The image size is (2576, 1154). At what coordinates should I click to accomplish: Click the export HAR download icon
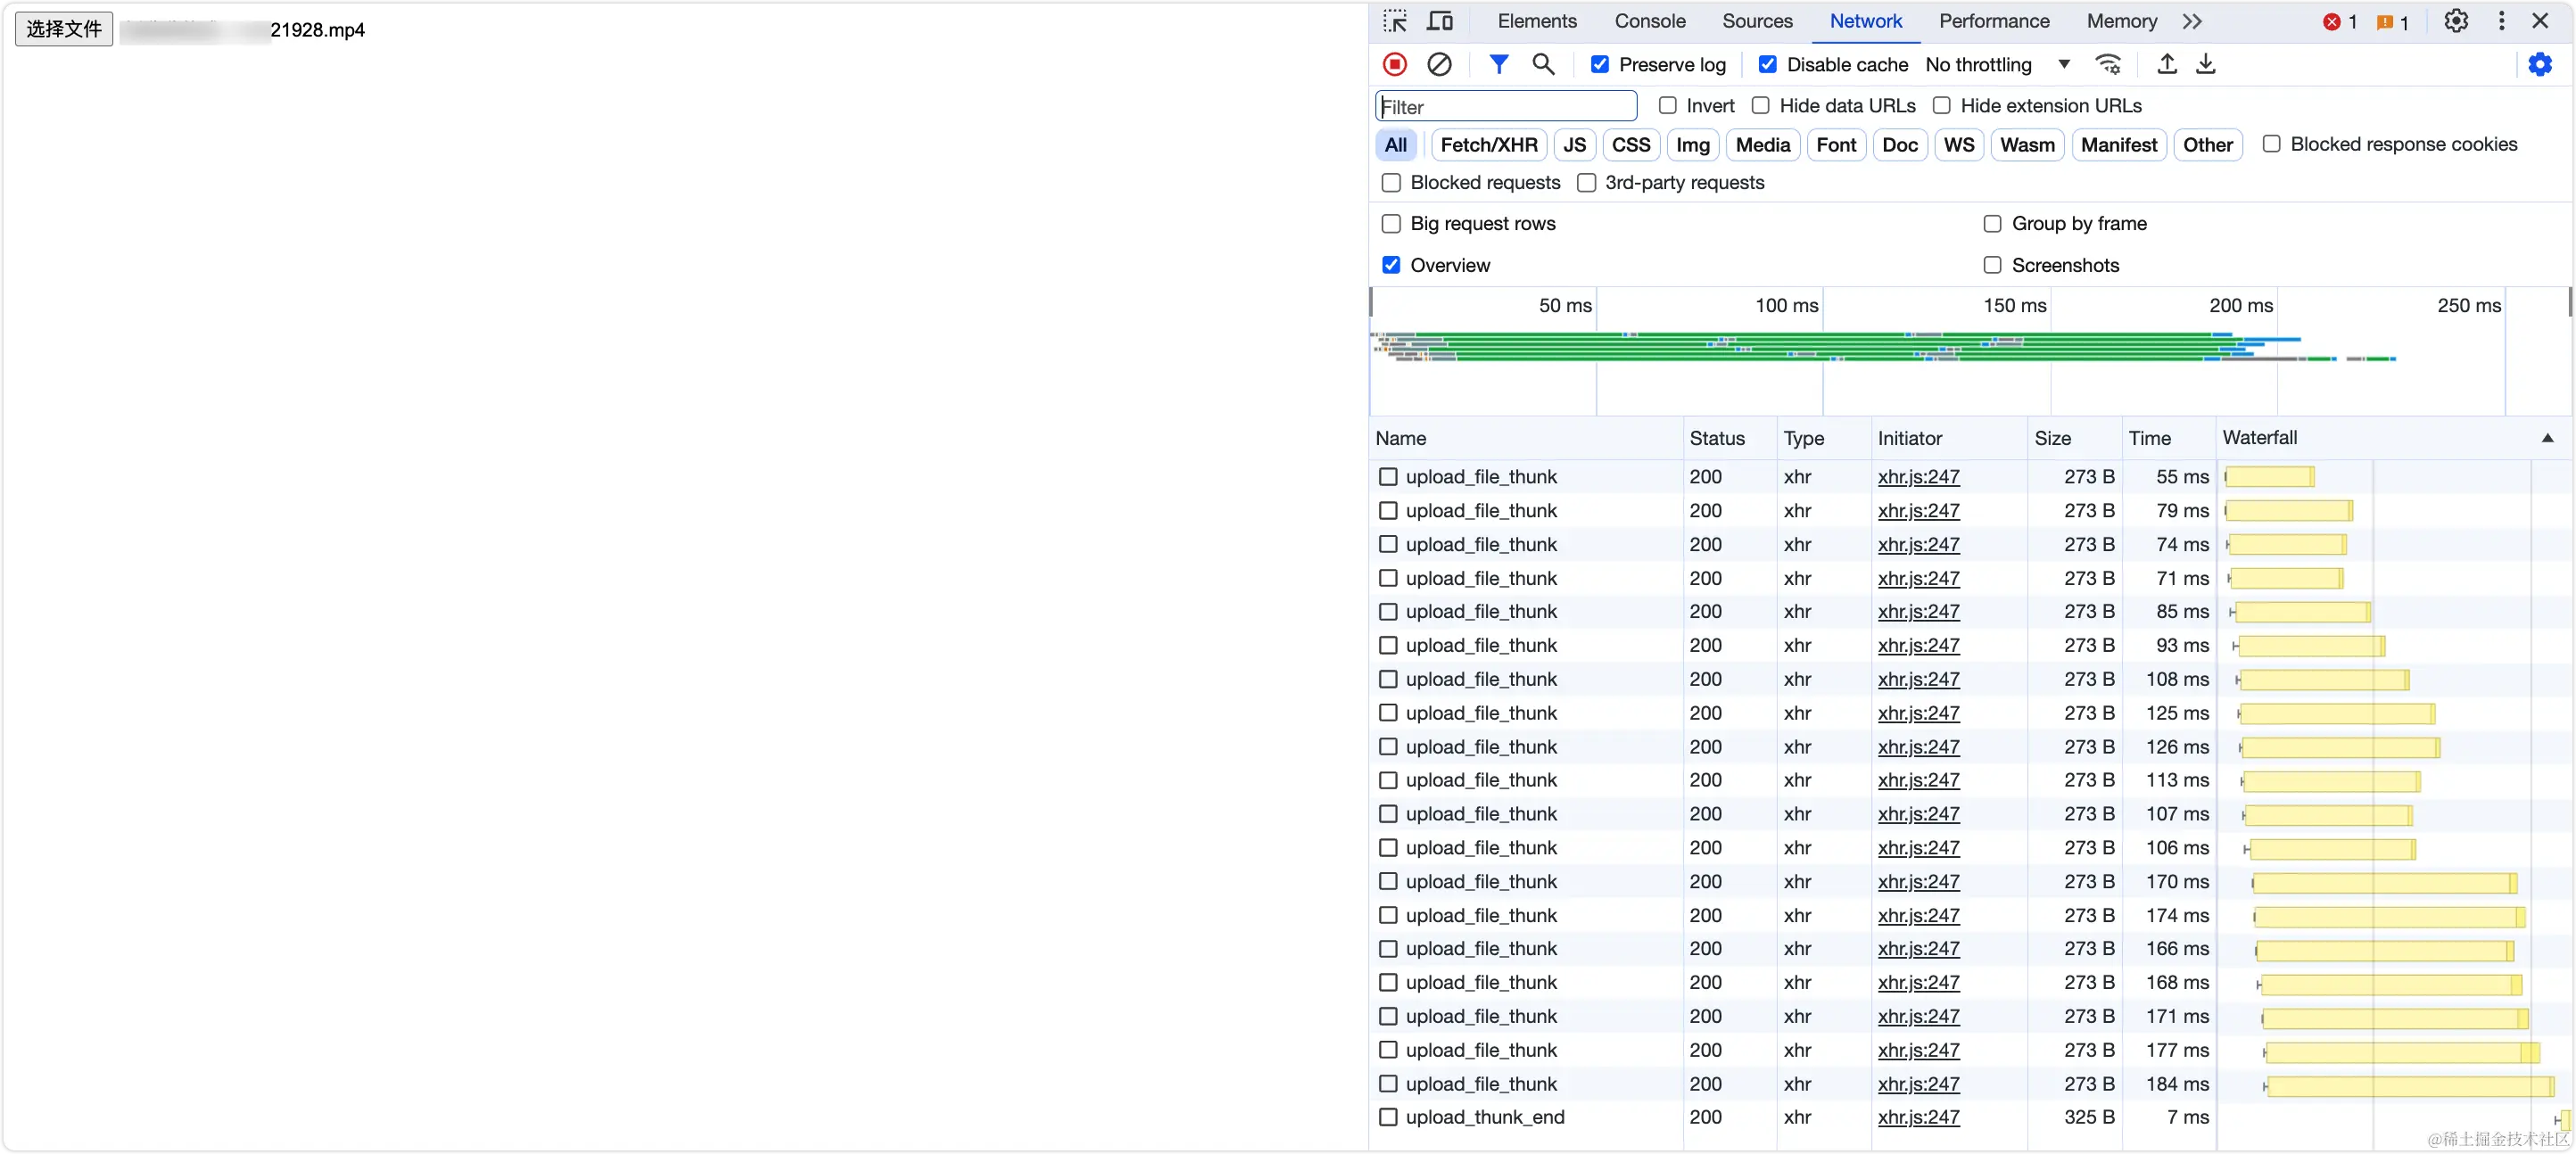tap(2205, 64)
